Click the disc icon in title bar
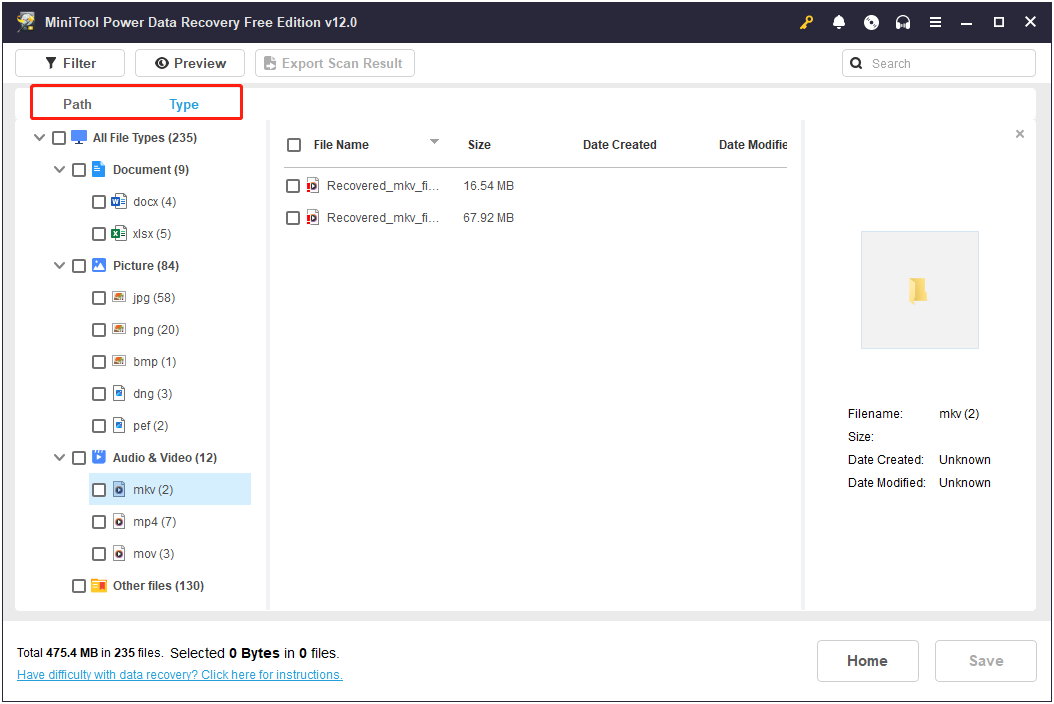This screenshot has width=1054, height=704. (x=871, y=22)
